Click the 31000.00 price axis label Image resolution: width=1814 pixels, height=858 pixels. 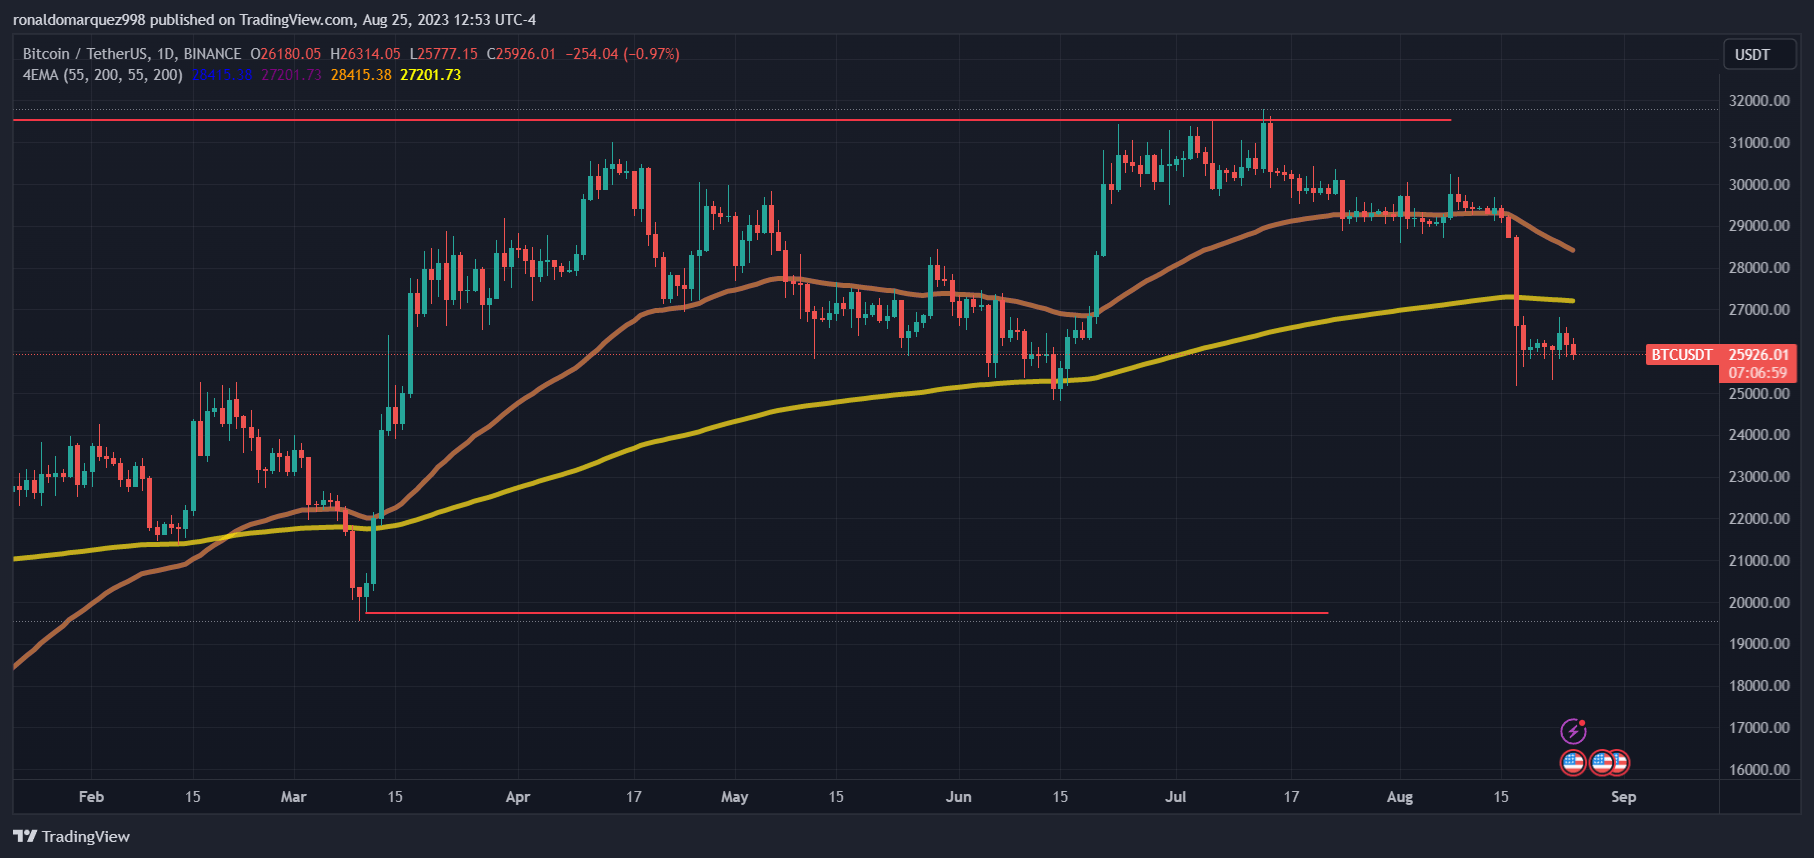coord(1759,143)
